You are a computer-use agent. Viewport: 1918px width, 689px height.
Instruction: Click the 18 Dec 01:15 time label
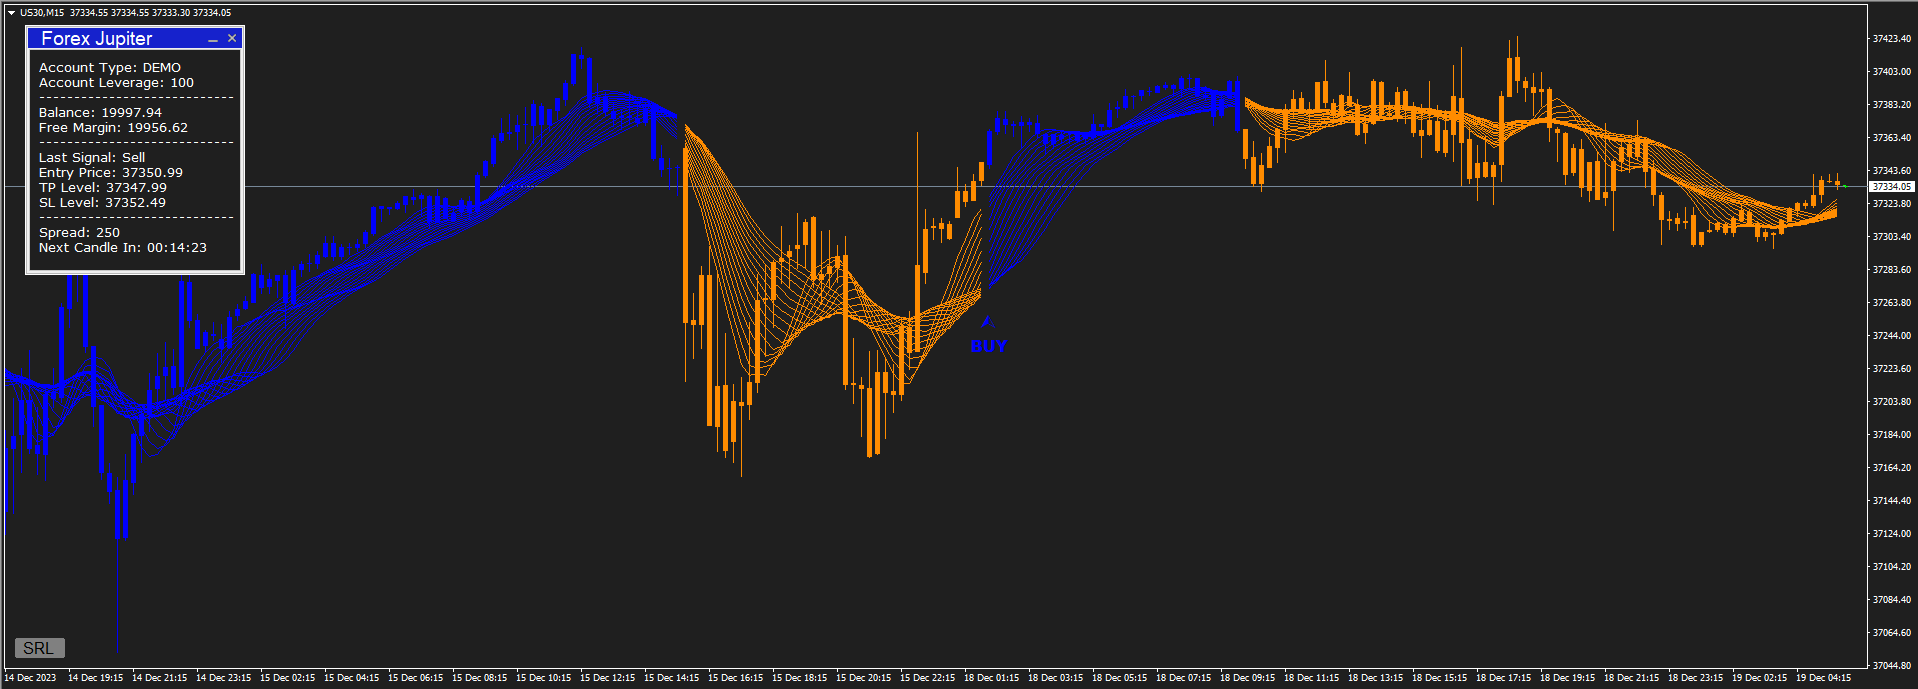(x=991, y=678)
